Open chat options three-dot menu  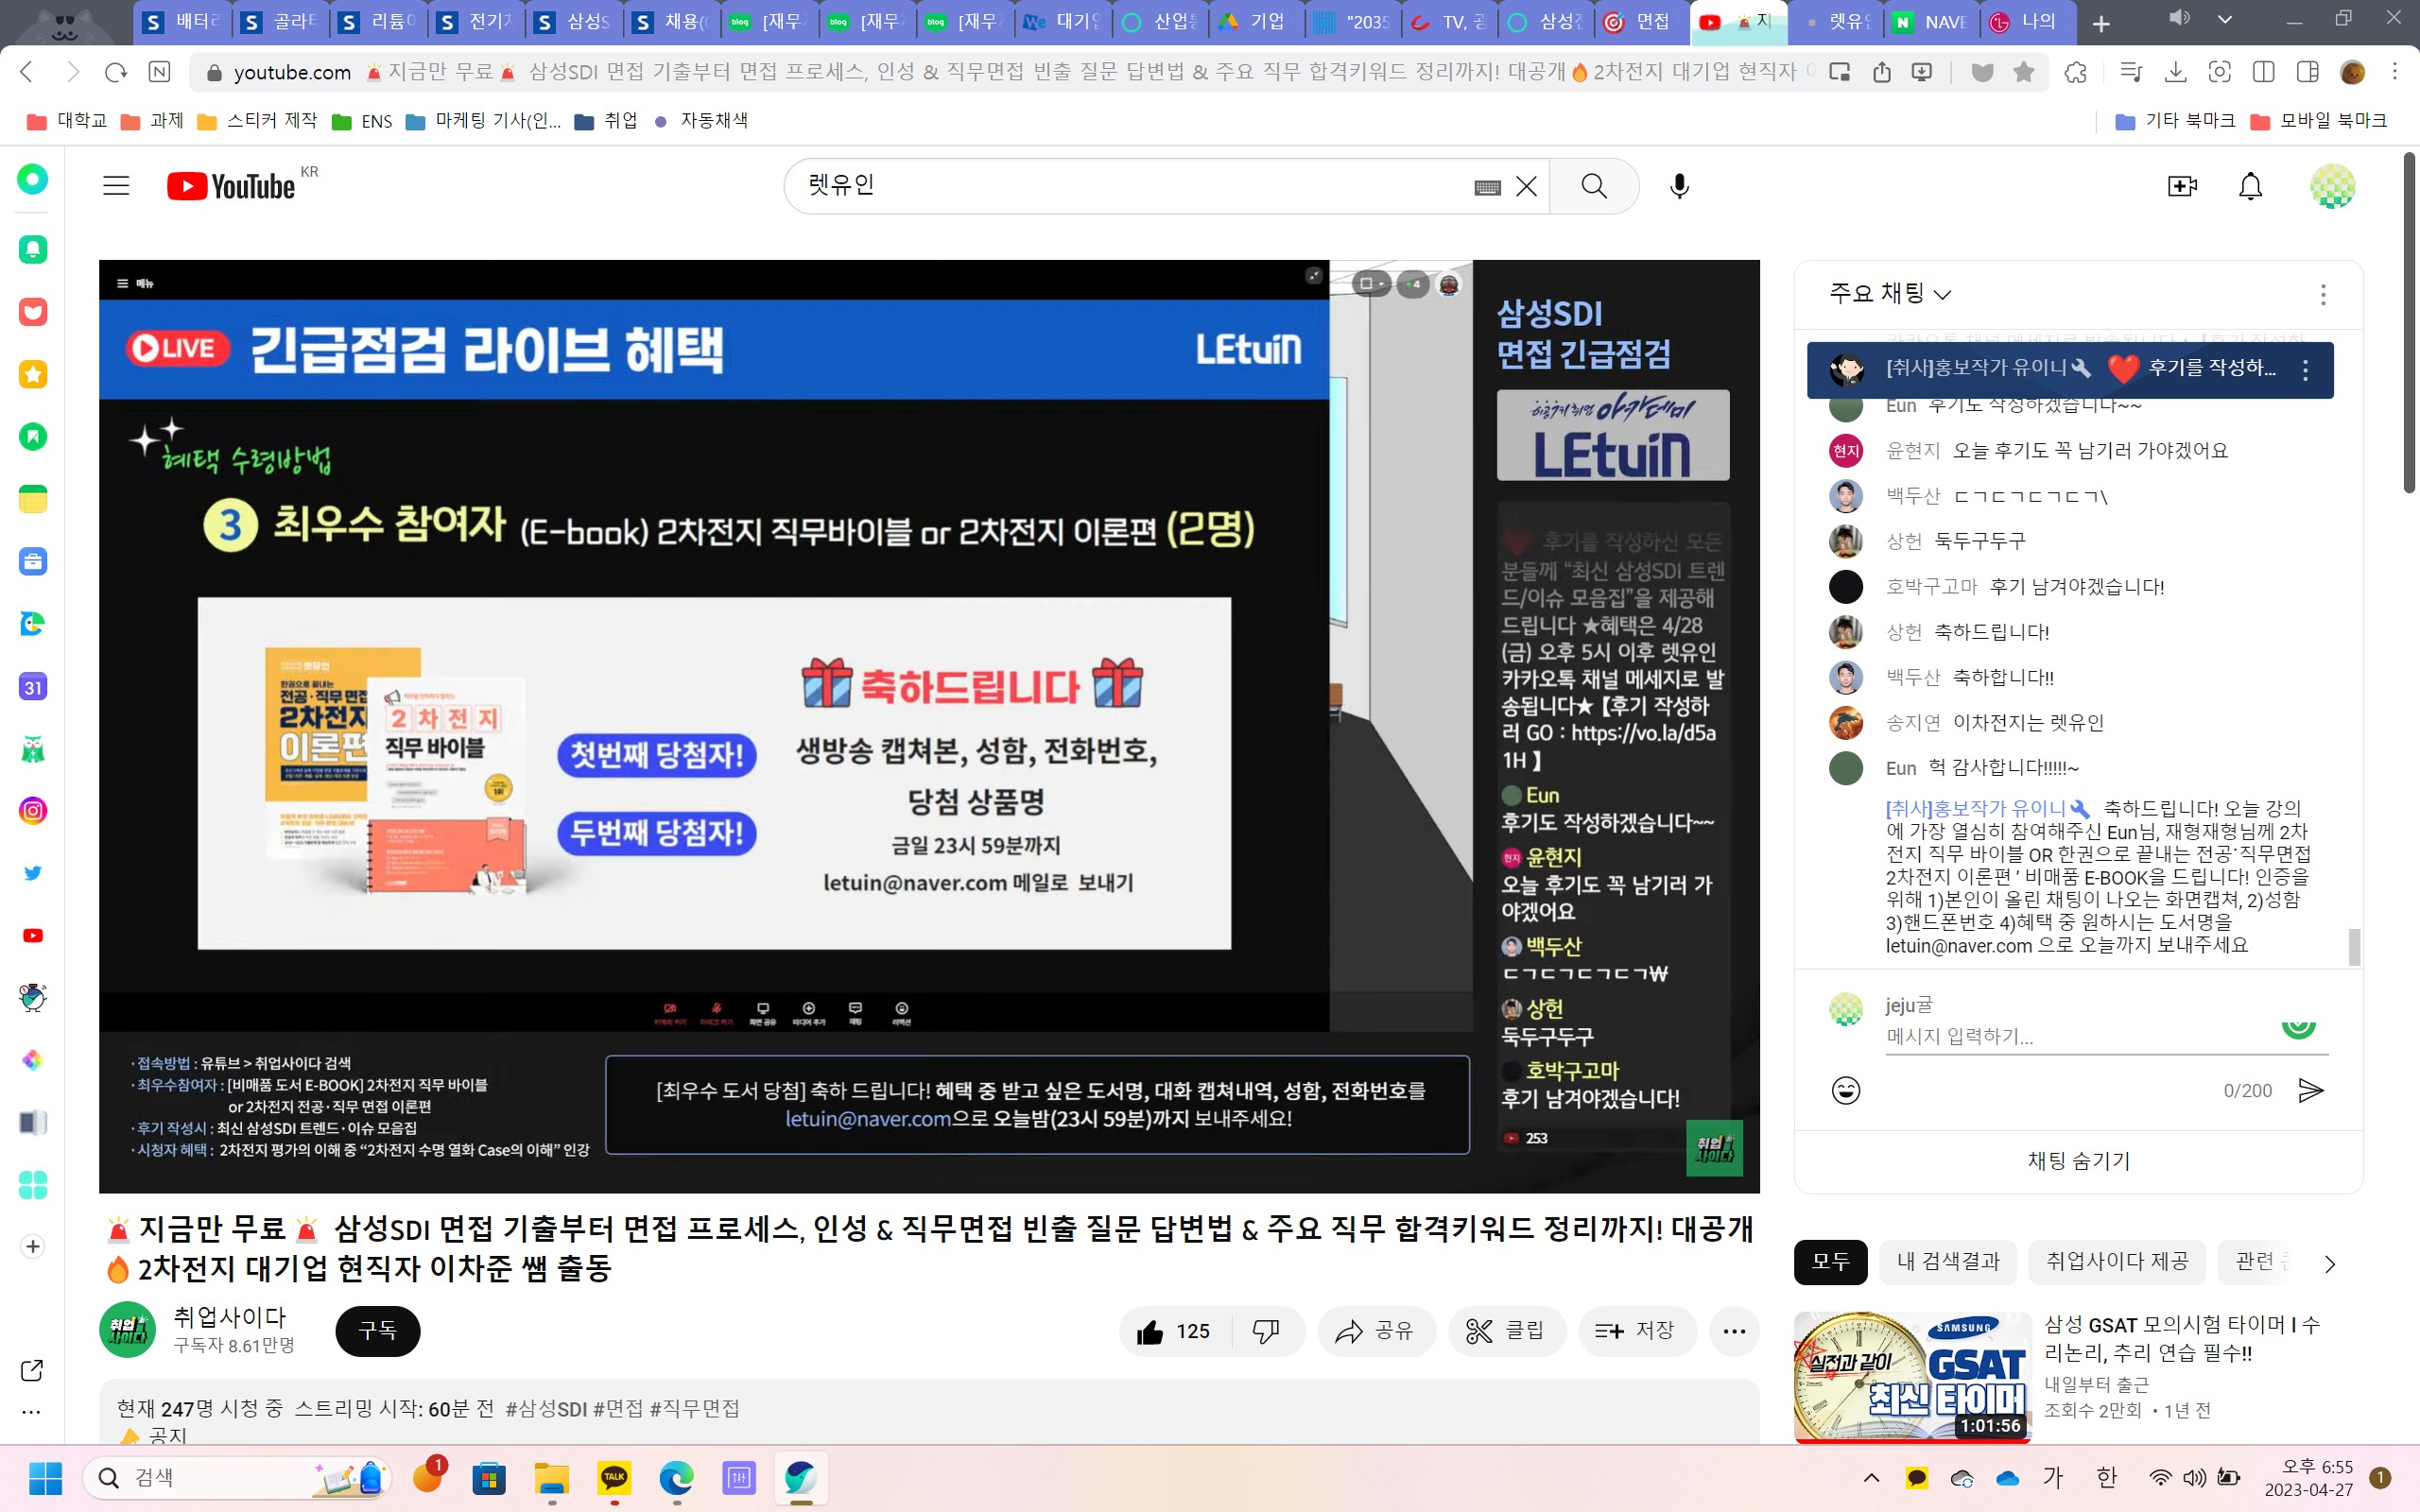2322,294
